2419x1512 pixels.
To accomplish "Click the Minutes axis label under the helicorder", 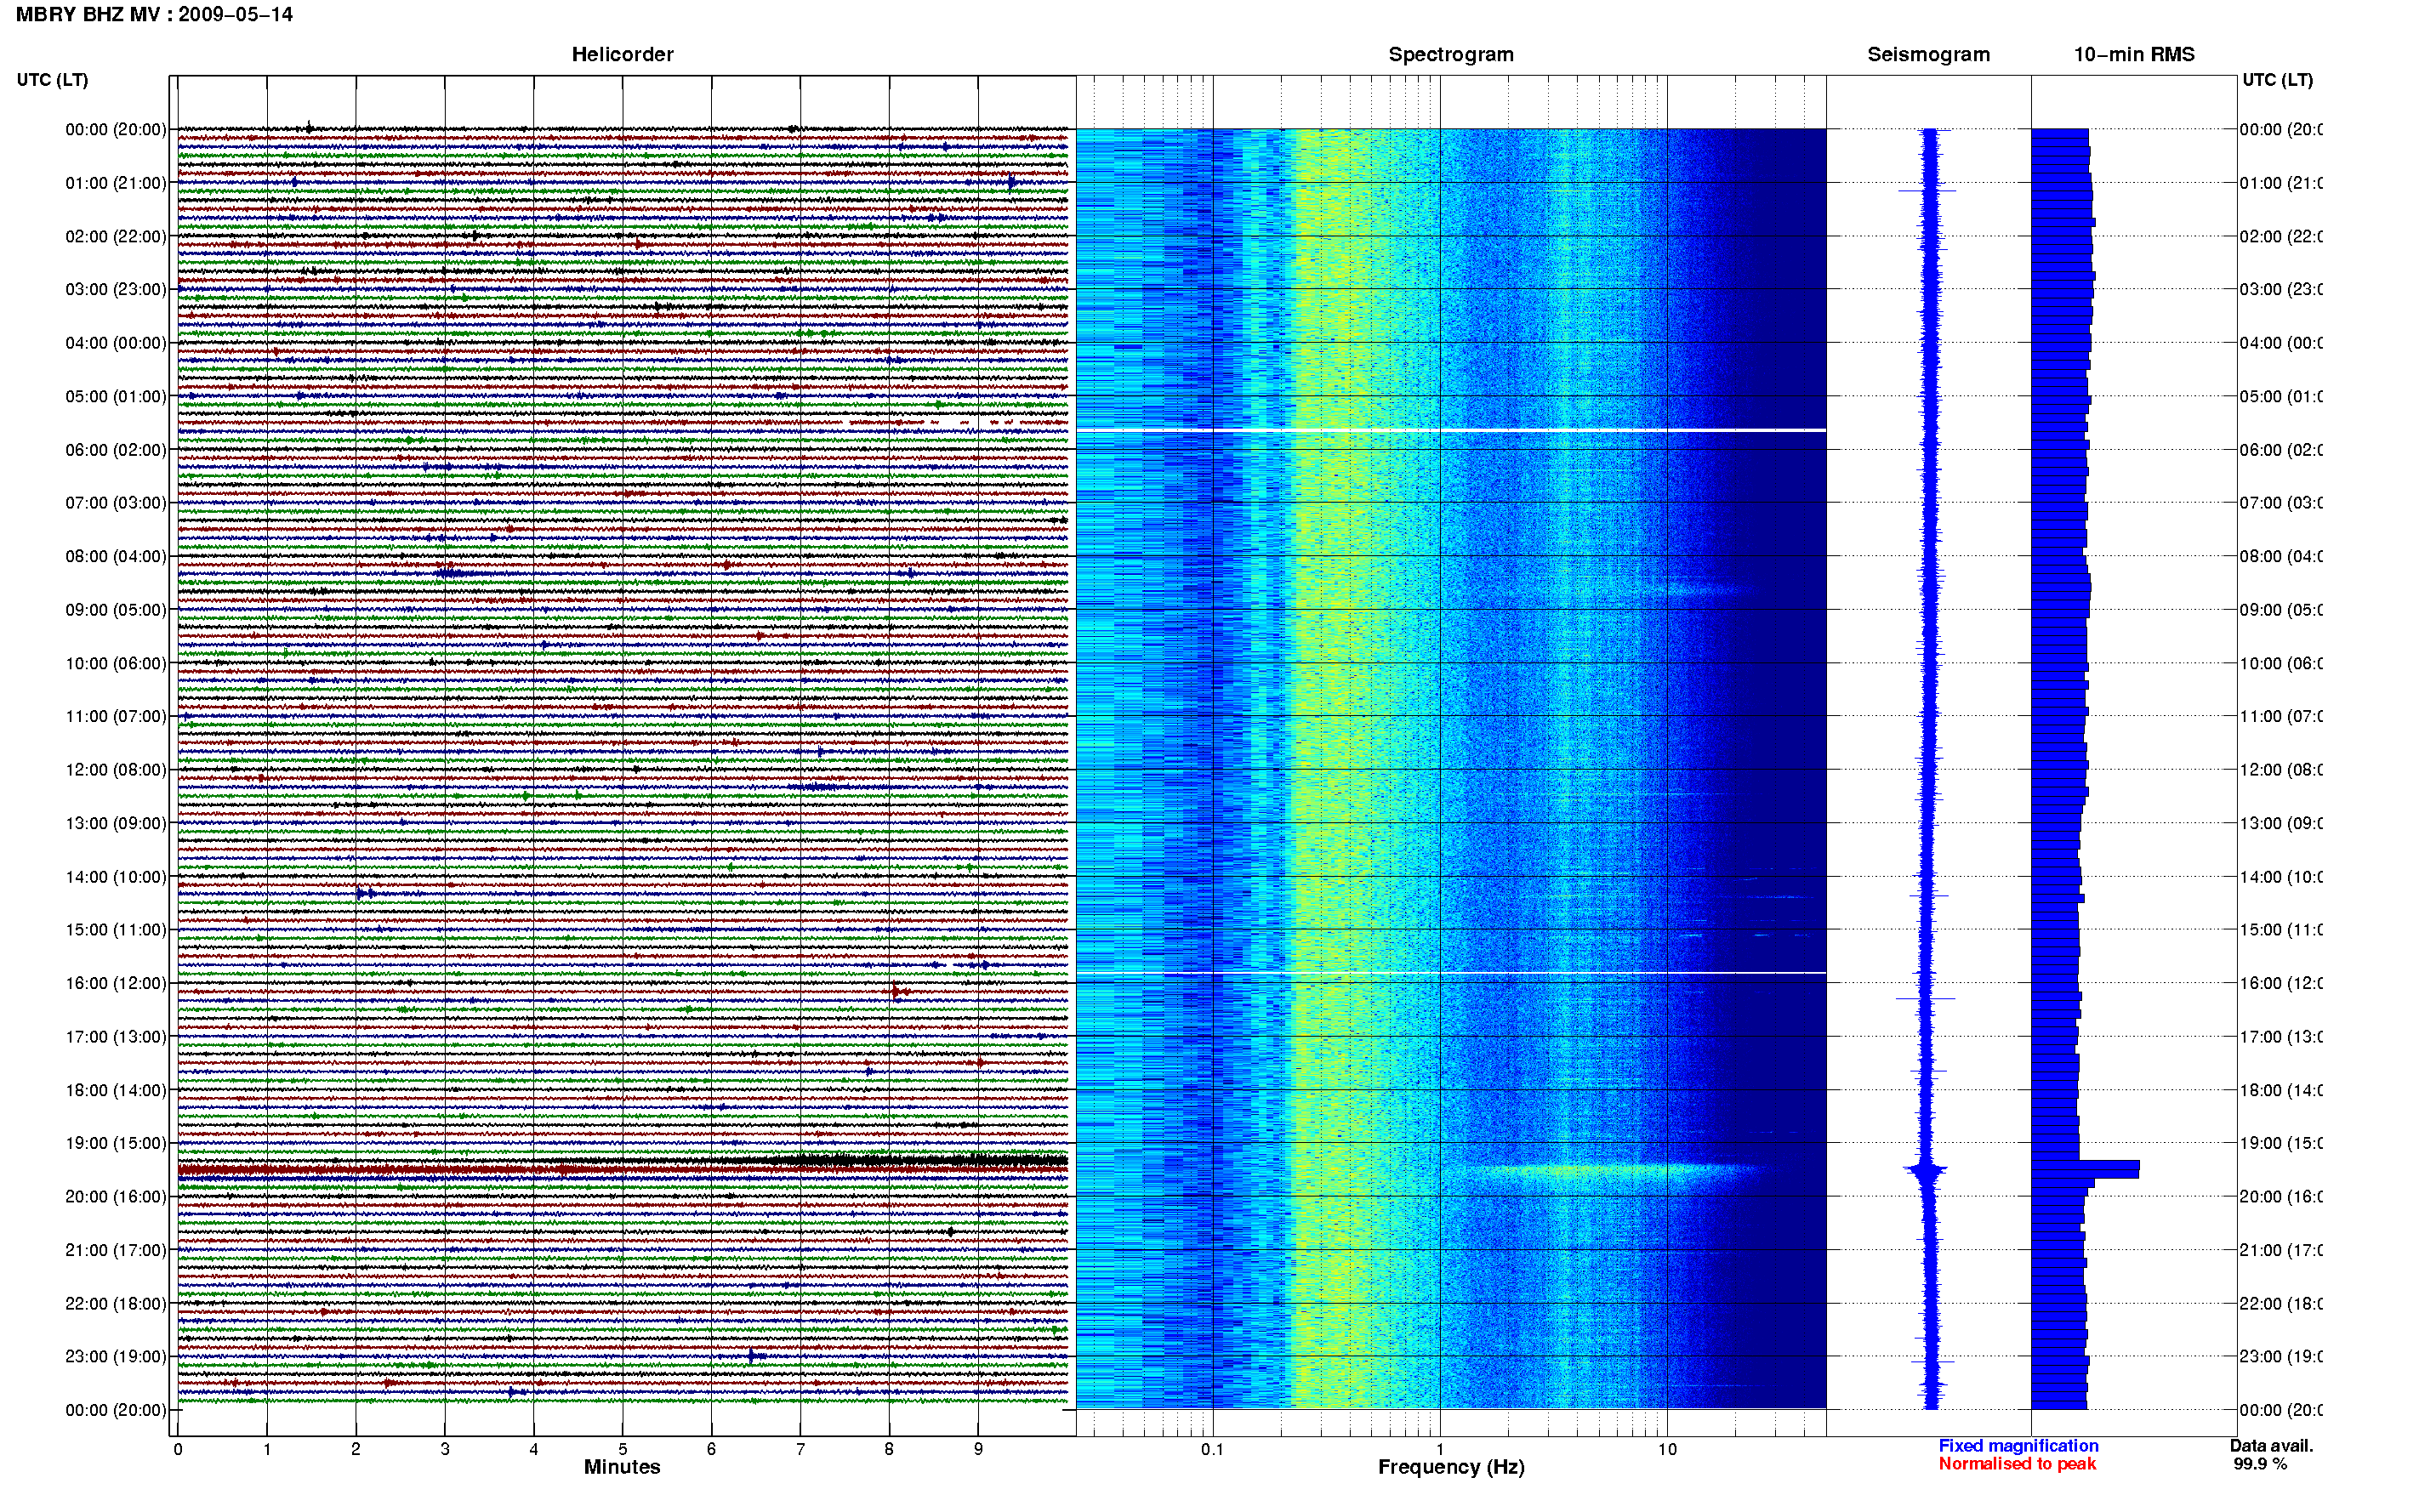I will pyautogui.click(x=622, y=1467).
